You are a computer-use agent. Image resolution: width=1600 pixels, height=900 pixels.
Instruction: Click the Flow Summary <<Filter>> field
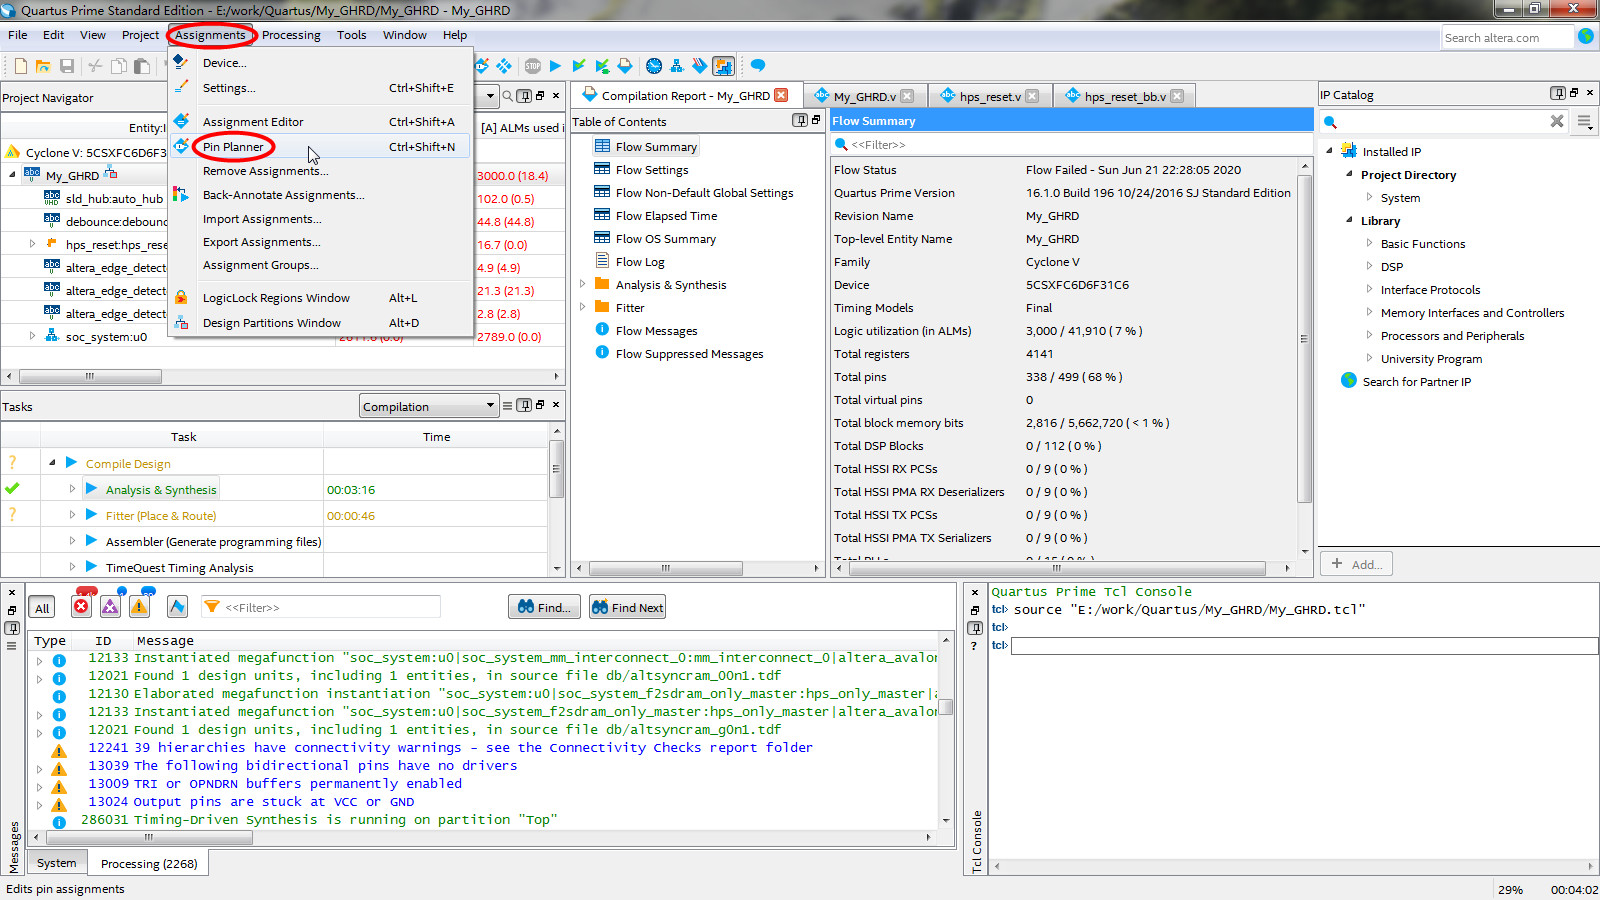coord(1071,144)
